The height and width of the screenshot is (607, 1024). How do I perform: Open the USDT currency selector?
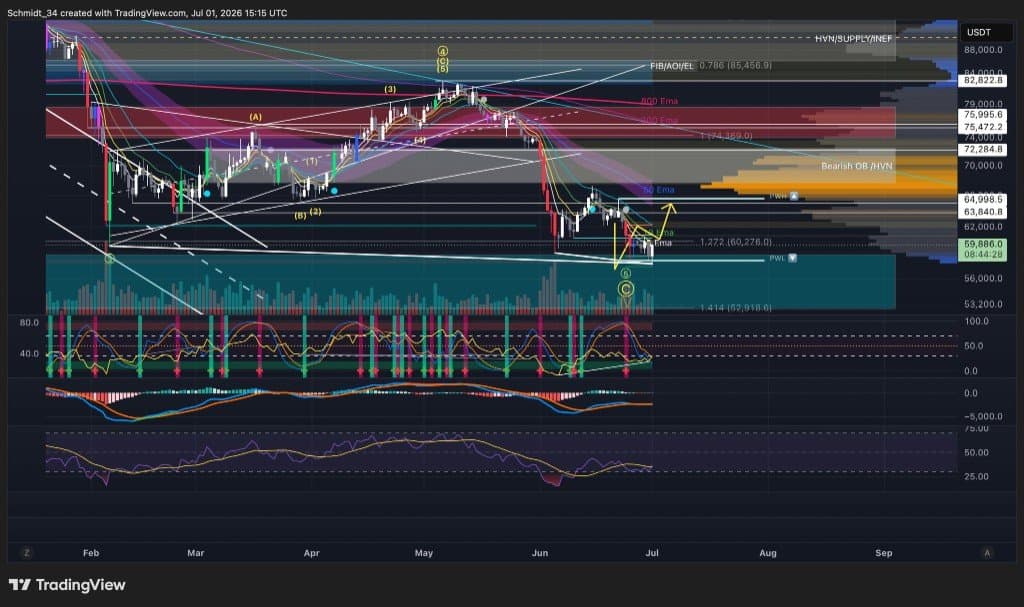985,32
